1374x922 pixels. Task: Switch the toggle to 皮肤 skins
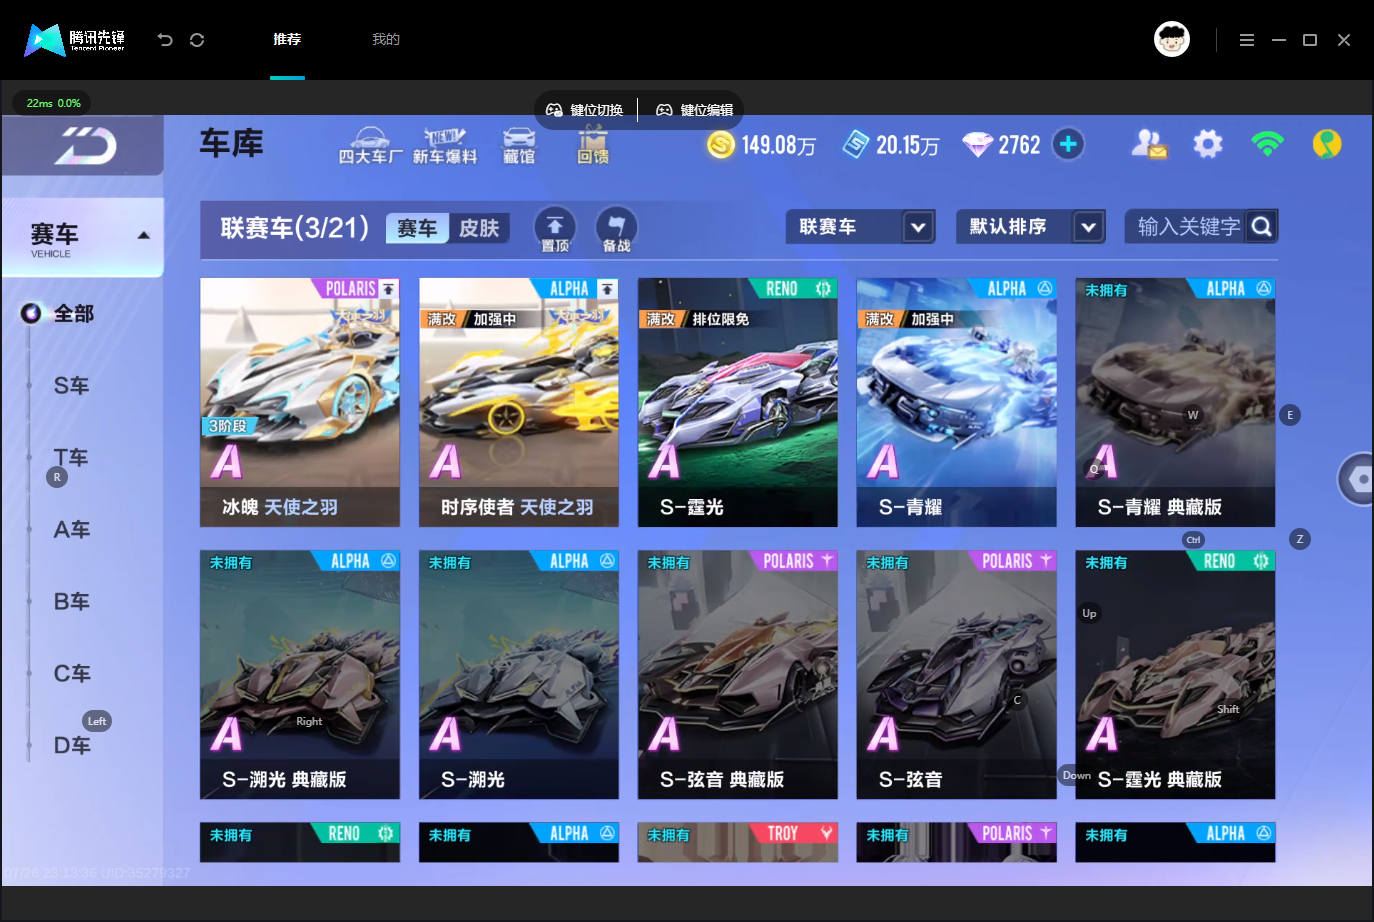[x=479, y=228]
